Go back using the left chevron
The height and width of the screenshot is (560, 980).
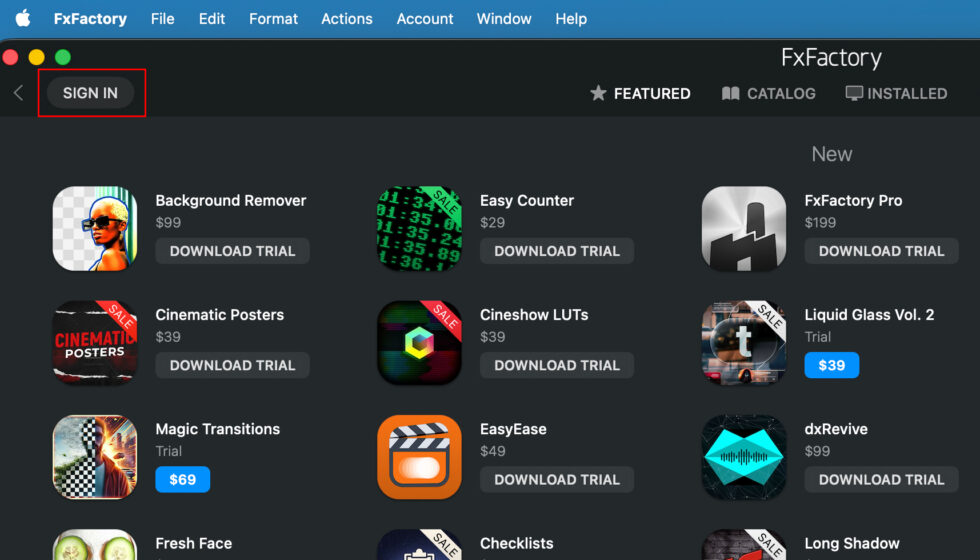click(x=18, y=93)
